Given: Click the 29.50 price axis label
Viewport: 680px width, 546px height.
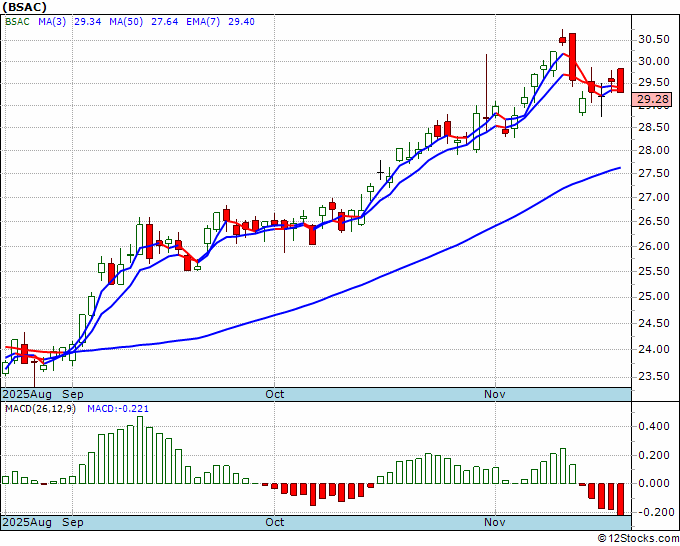Looking at the screenshot, I should (654, 83).
